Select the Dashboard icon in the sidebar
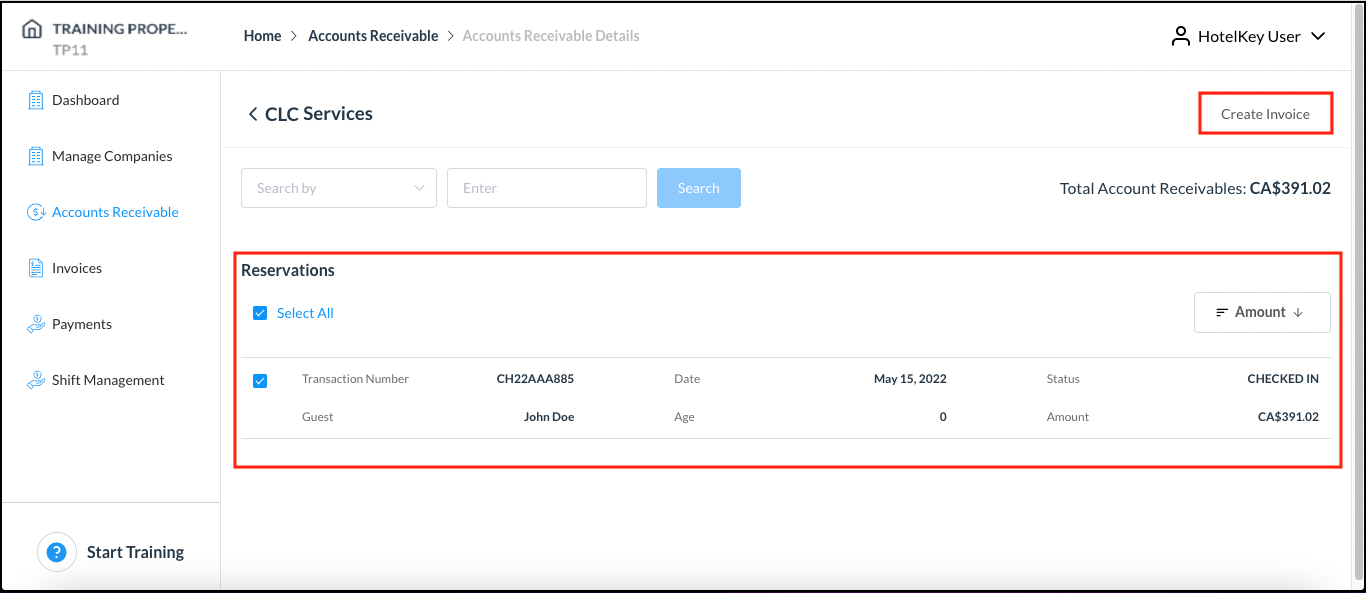This screenshot has width=1366, height=593. 37,99
